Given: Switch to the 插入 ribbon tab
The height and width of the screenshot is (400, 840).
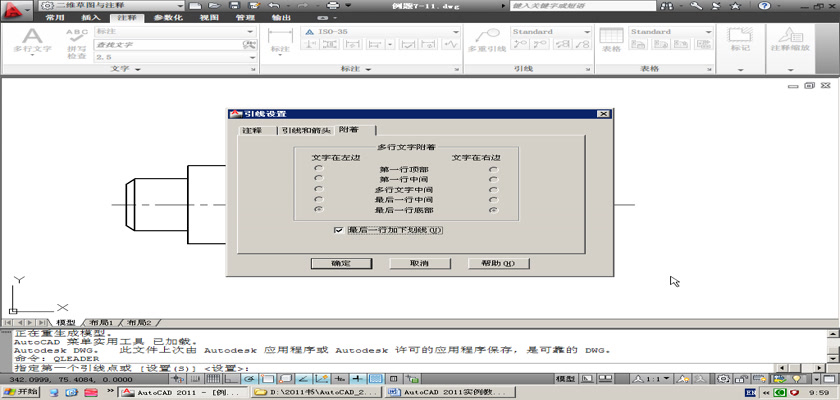Looking at the screenshot, I should tap(91, 18).
